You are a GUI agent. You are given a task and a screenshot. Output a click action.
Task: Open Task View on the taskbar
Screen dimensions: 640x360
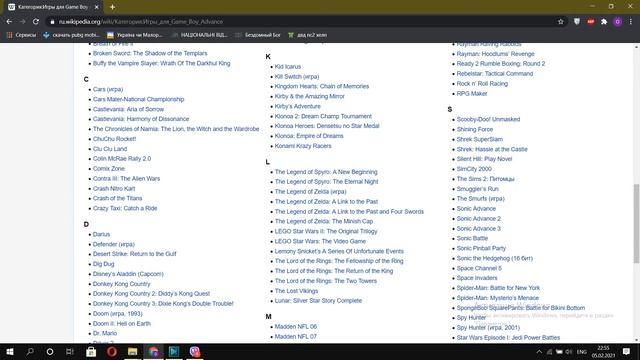pos(70,351)
